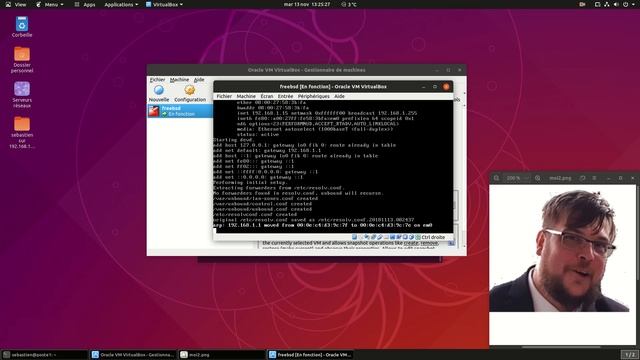
Task: Switch to sebastien@poste1 terminal taskbar entry
Action: tap(45, 355)
